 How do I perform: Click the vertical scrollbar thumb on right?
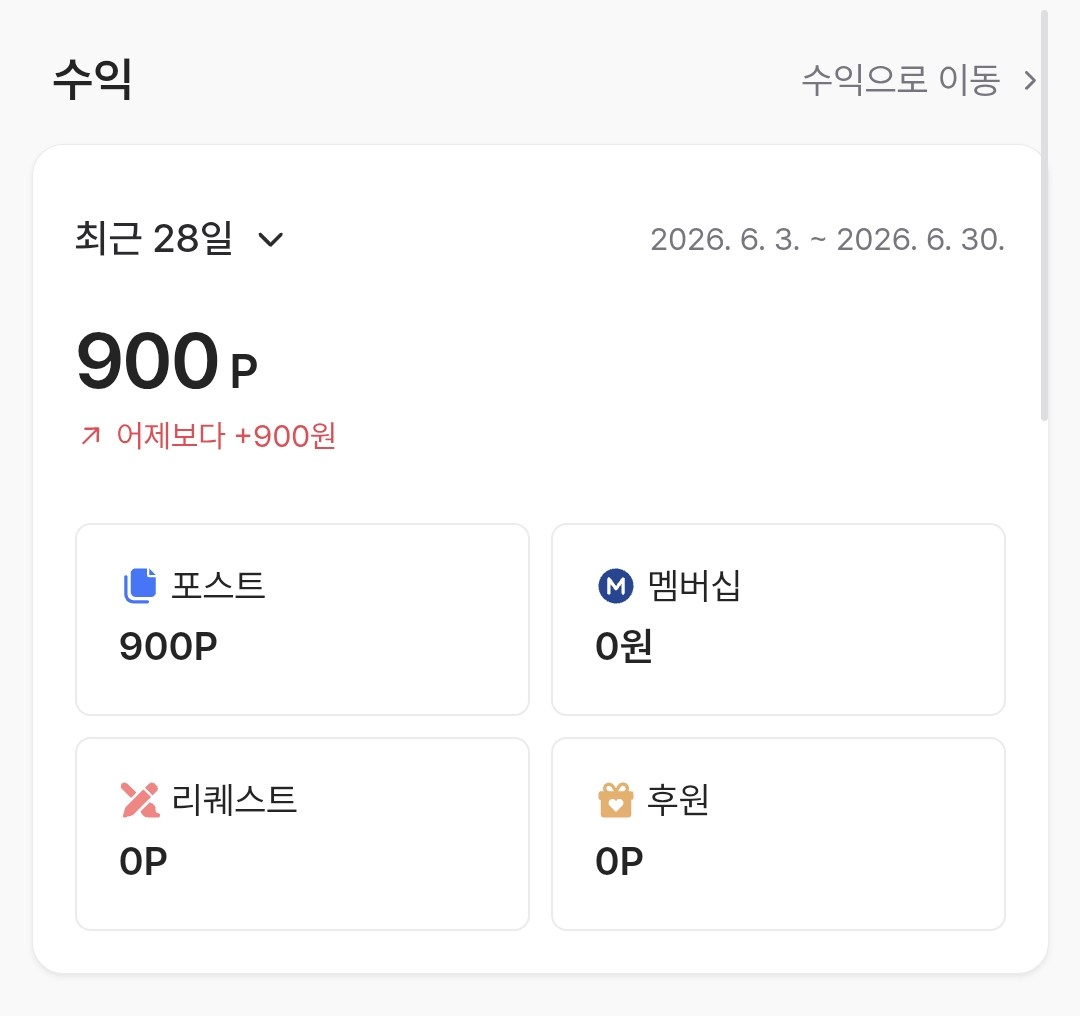click(1044, 215)
